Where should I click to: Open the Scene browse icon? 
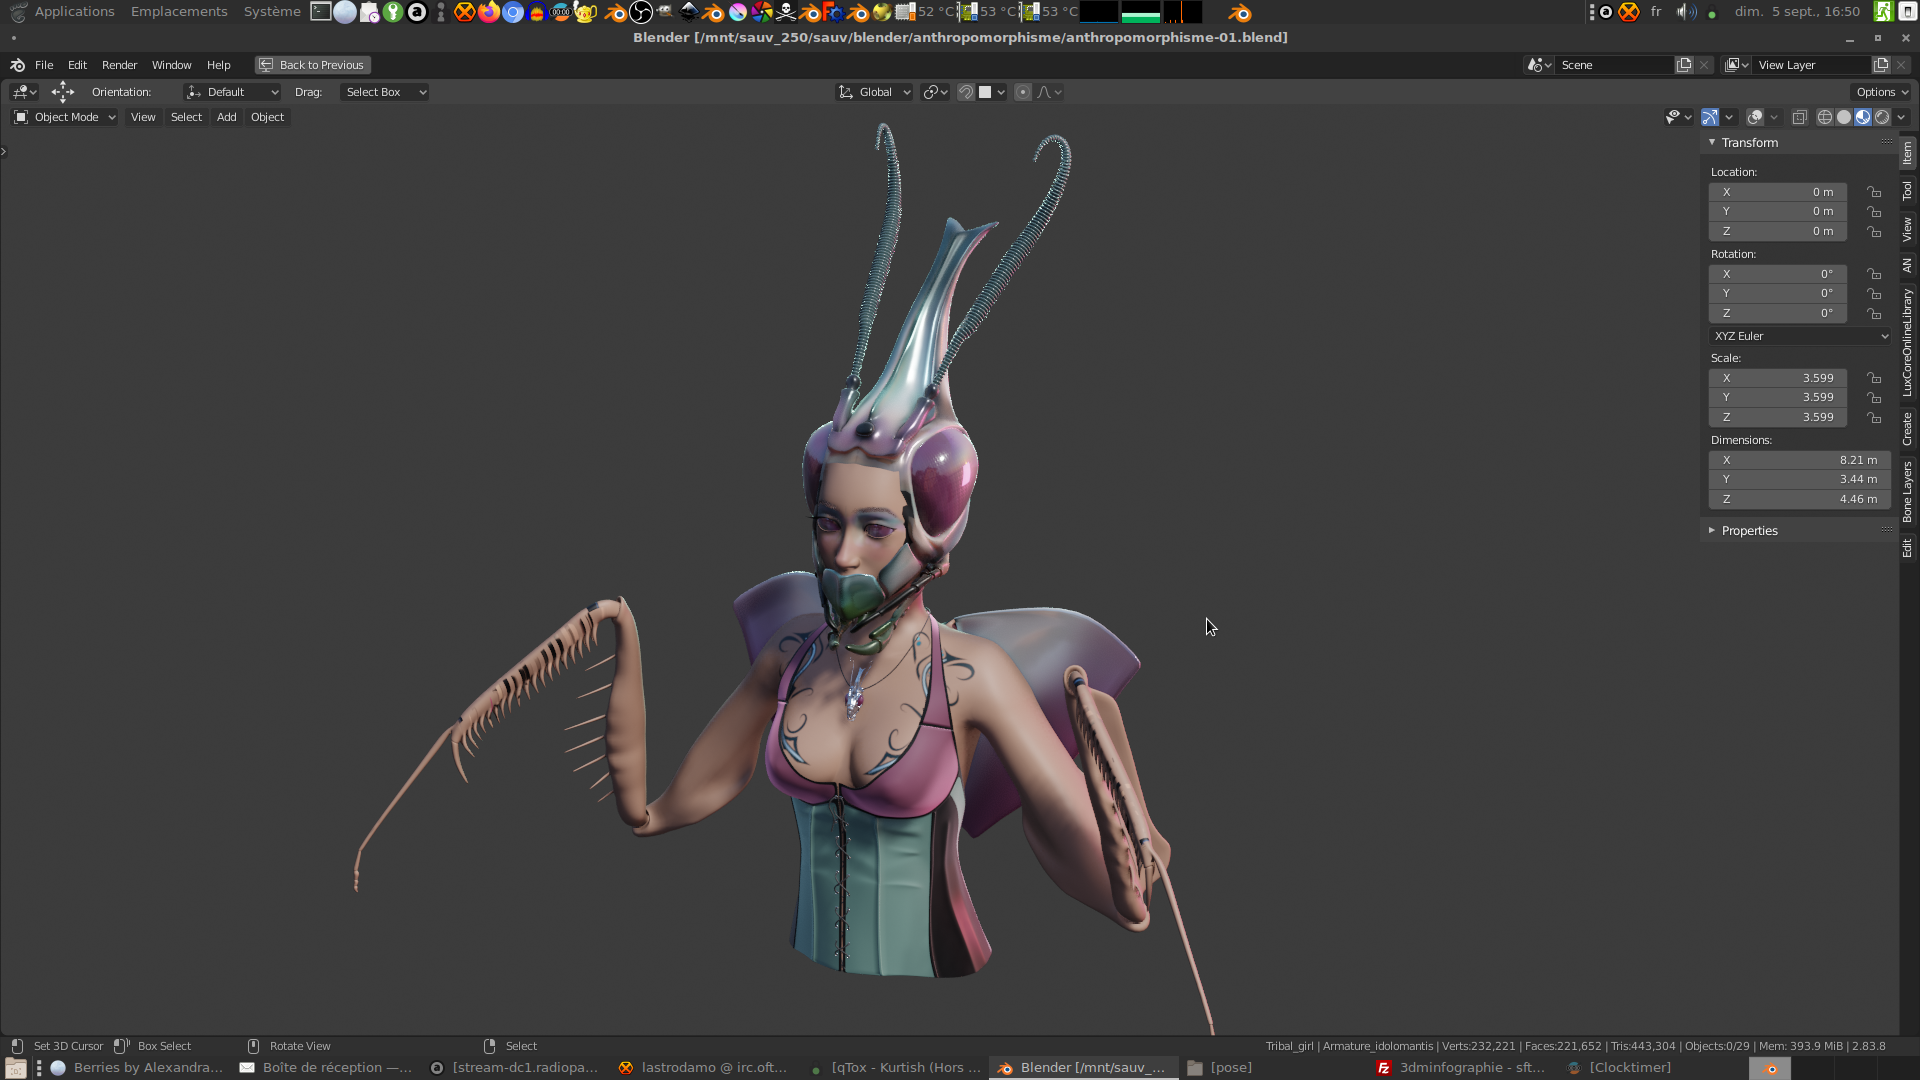1539,65
